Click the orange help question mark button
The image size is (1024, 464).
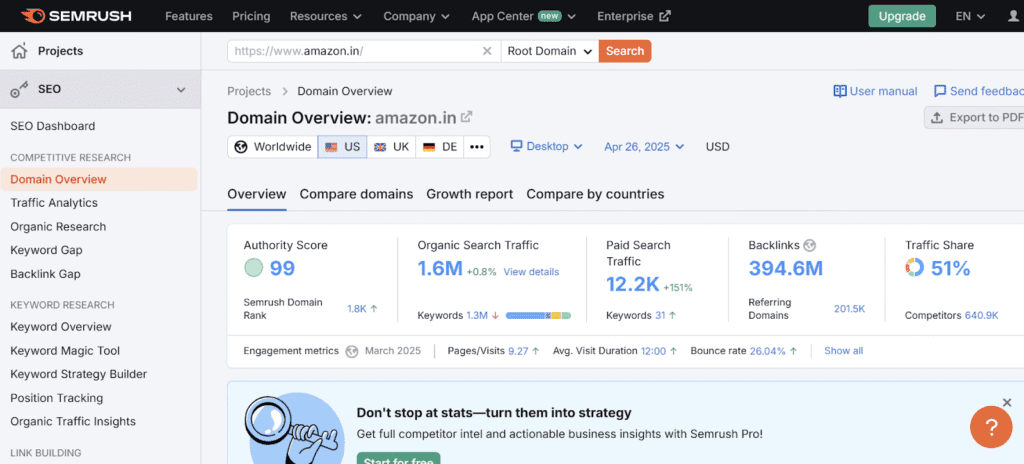[x=990, y=427]
